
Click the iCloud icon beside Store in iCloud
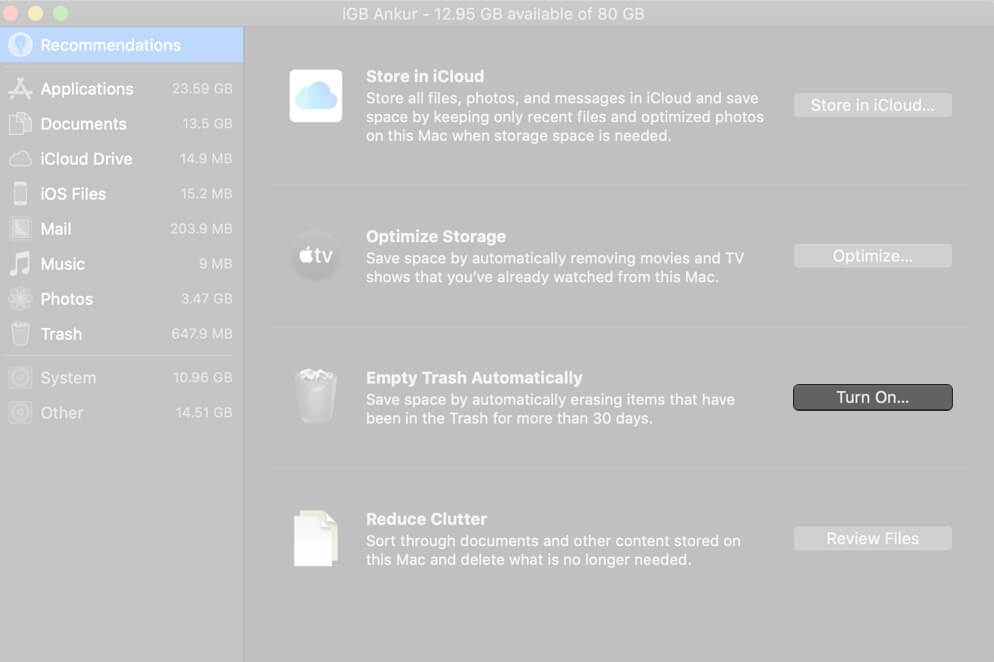[x=316, y=96]
